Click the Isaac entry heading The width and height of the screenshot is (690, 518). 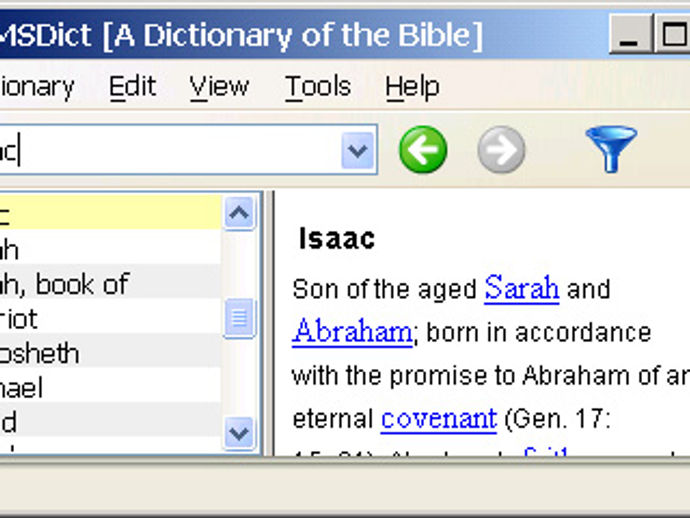tap(337, 239)
